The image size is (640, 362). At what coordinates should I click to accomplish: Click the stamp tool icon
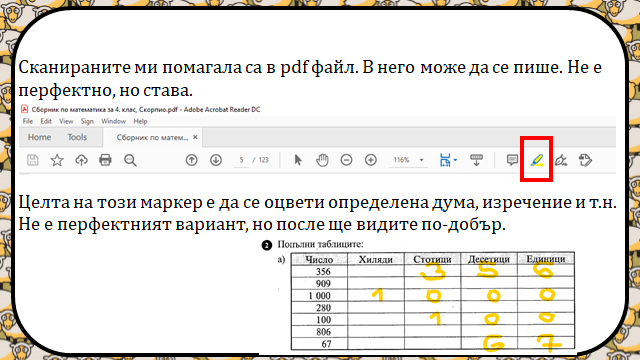(585, 160)
